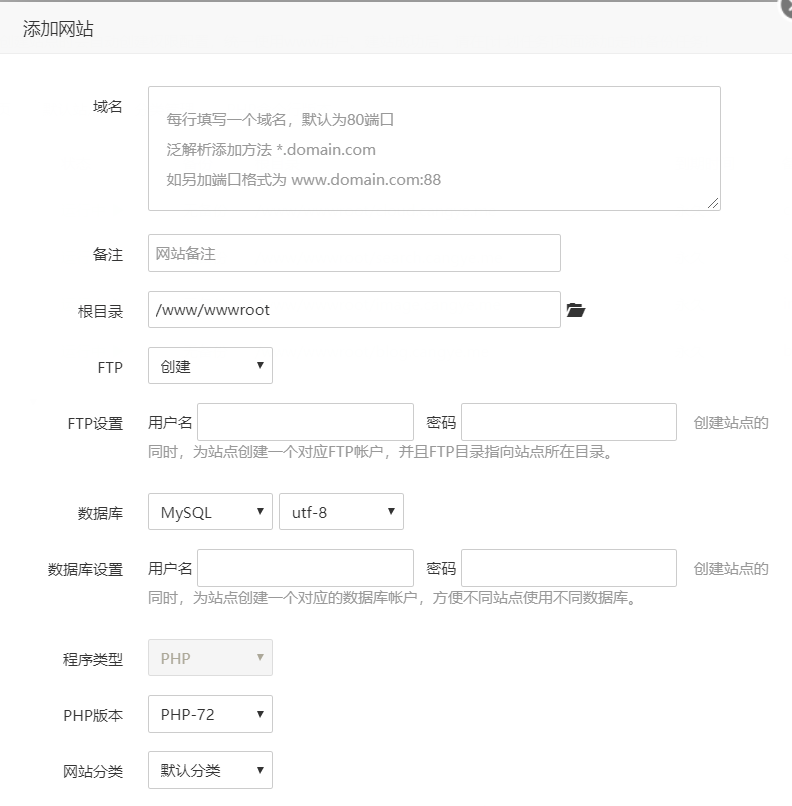The width and height of the screenshot is (792, 806).
Task: Open the utf-8 encoding dropdown
Action: click(x=341, y=511)
